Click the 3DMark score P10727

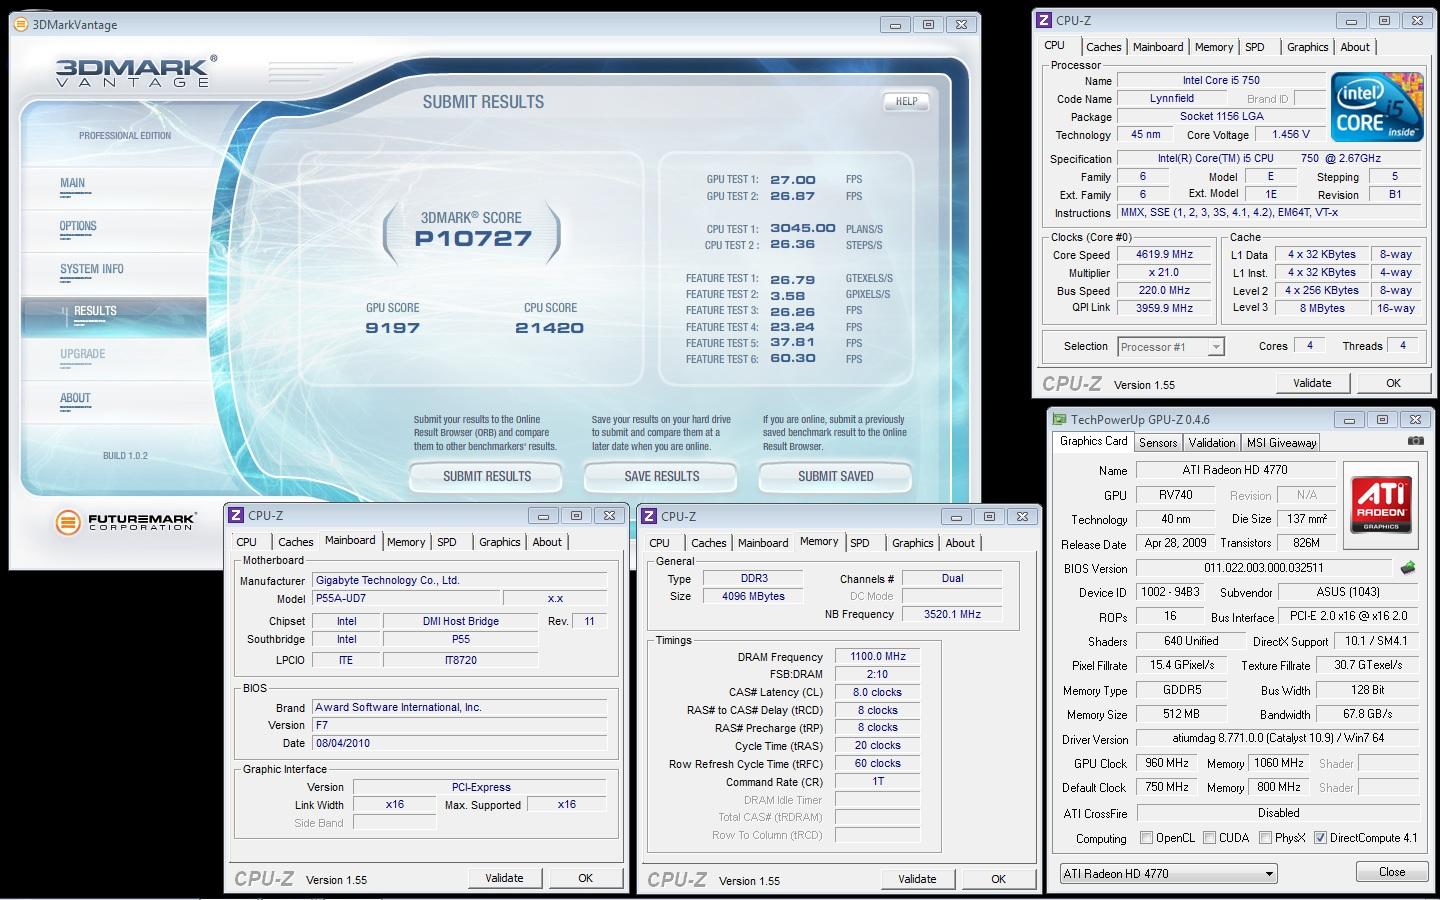coord(473,239)
